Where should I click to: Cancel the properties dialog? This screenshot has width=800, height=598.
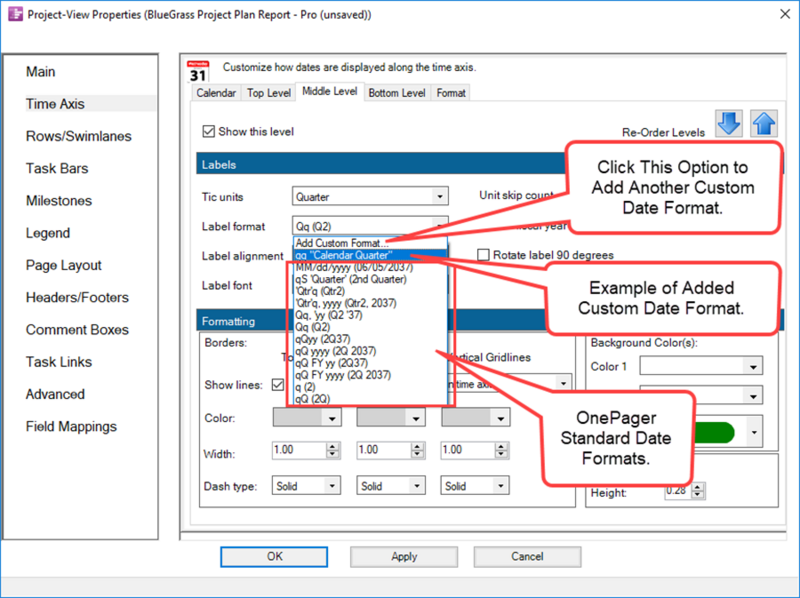click(x=527, y=557)
